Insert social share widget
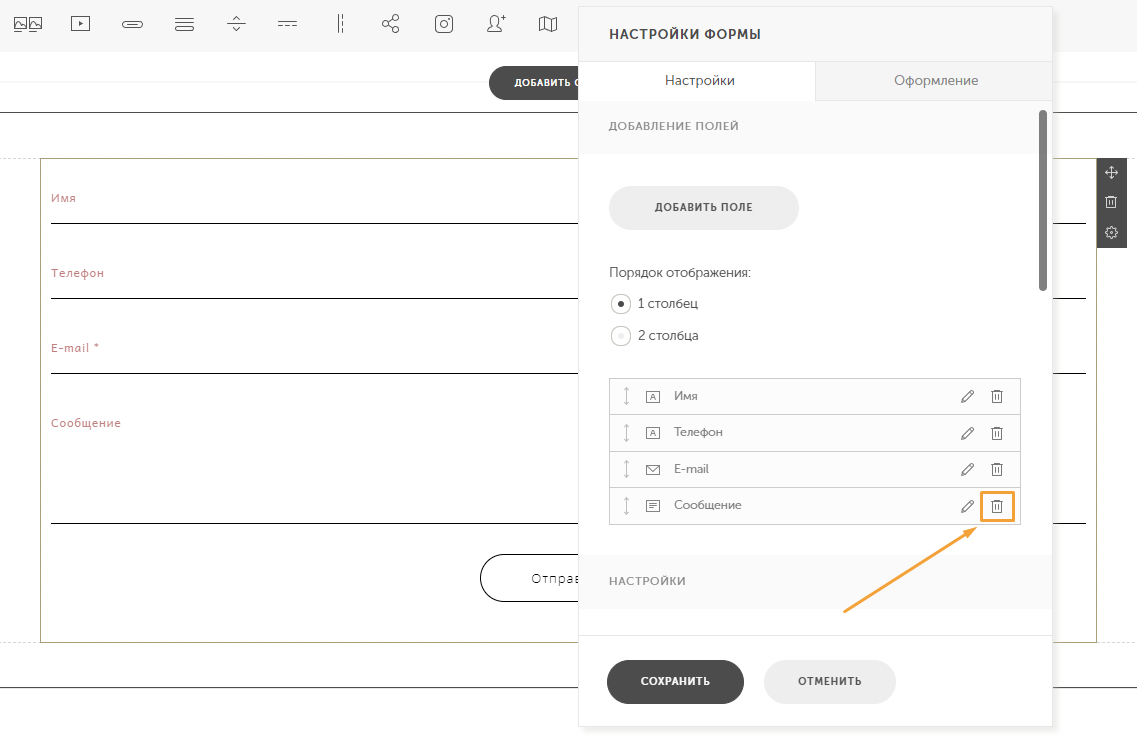Viewport: 1137px width, 737px height. click(391, 24)
